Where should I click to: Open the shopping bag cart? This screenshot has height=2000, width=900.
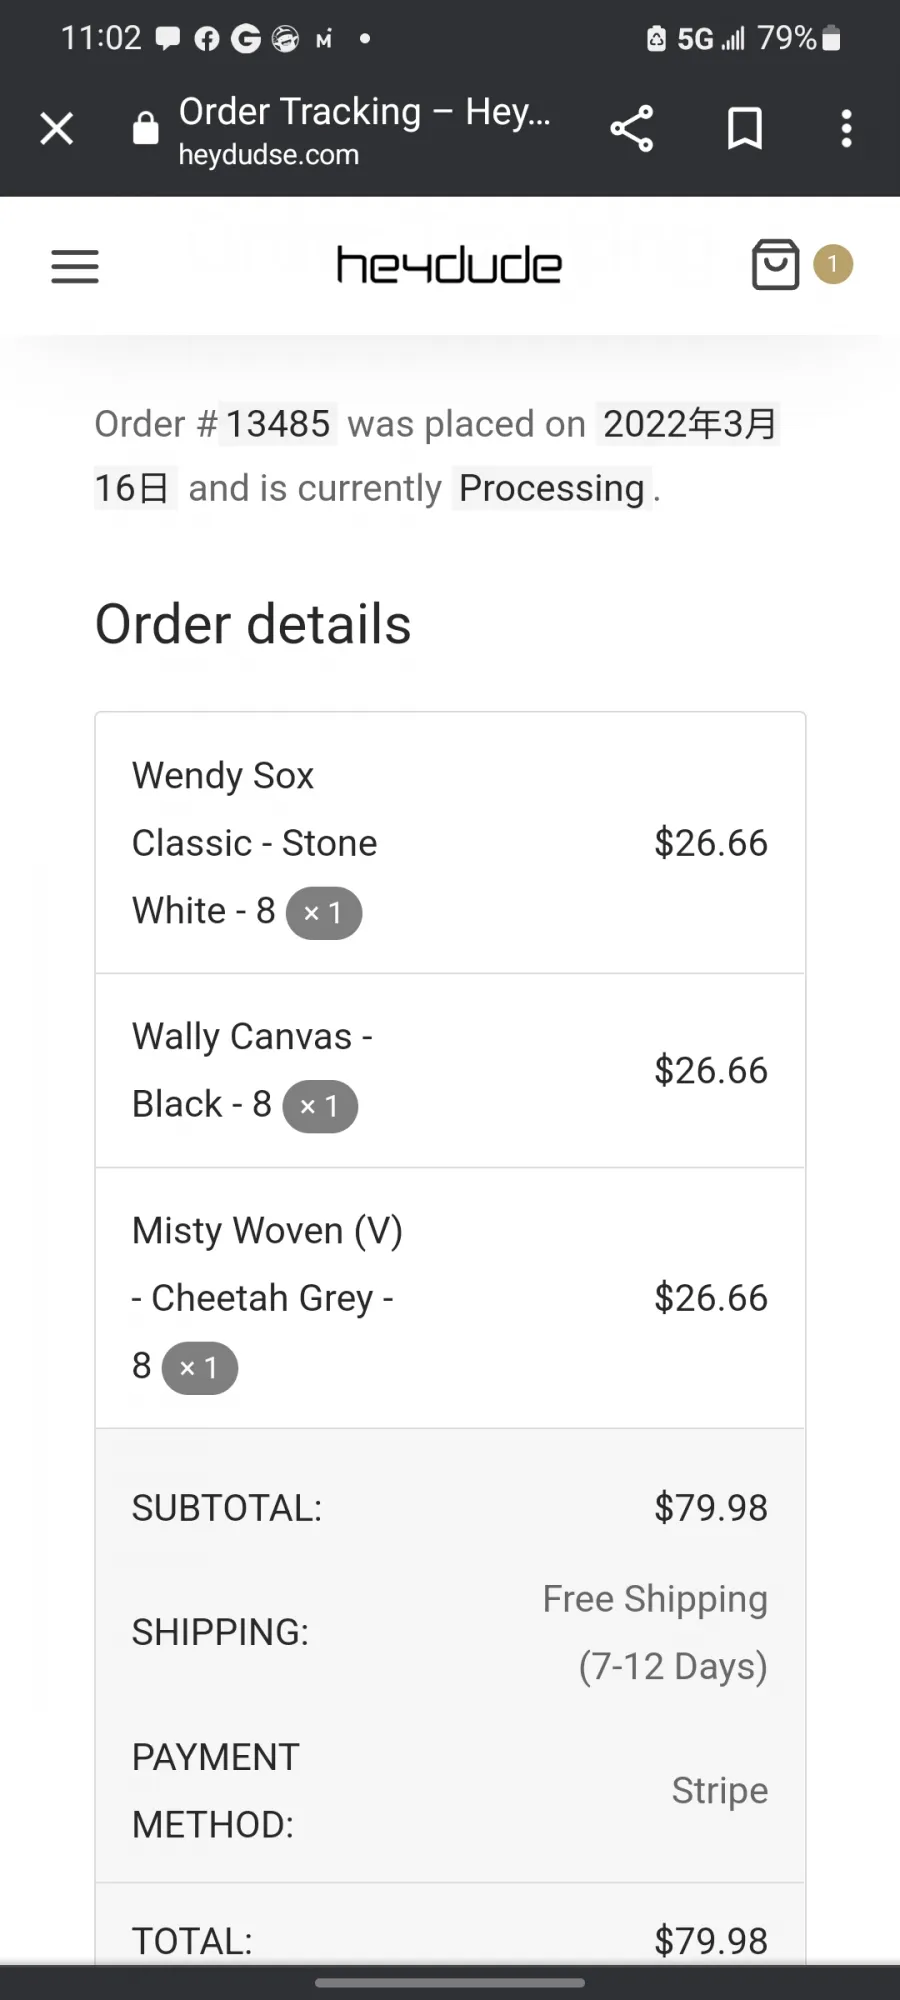(x=775, y=265)
